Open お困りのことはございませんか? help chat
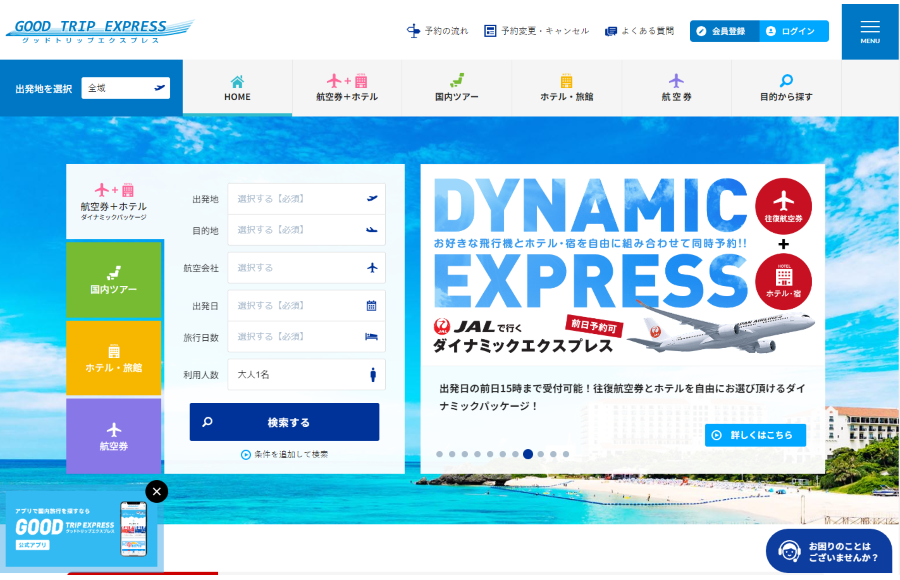The width and height of the screenshot is (900, 580). (829, 551)
